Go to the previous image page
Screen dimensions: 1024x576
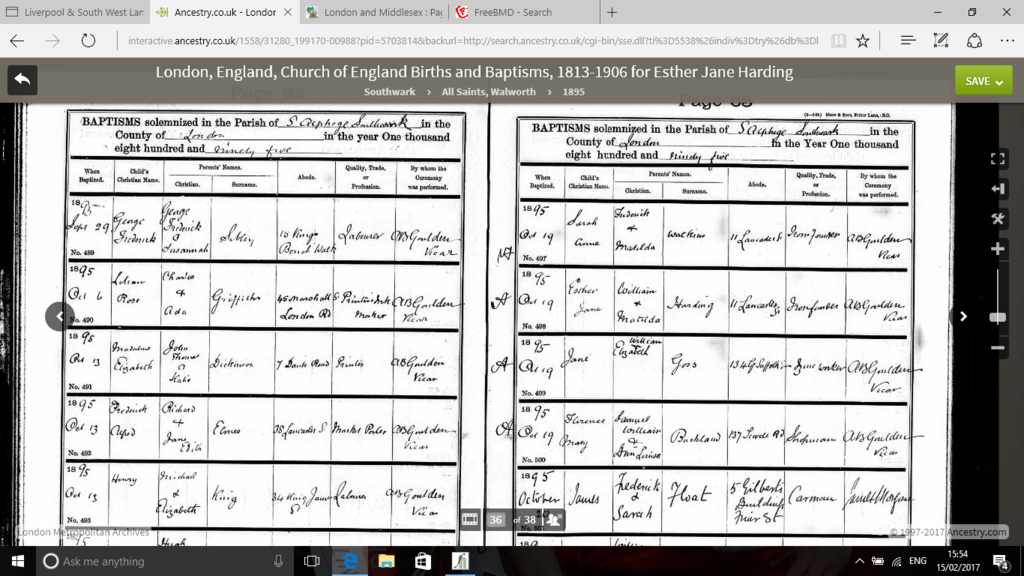click(59, 317)
